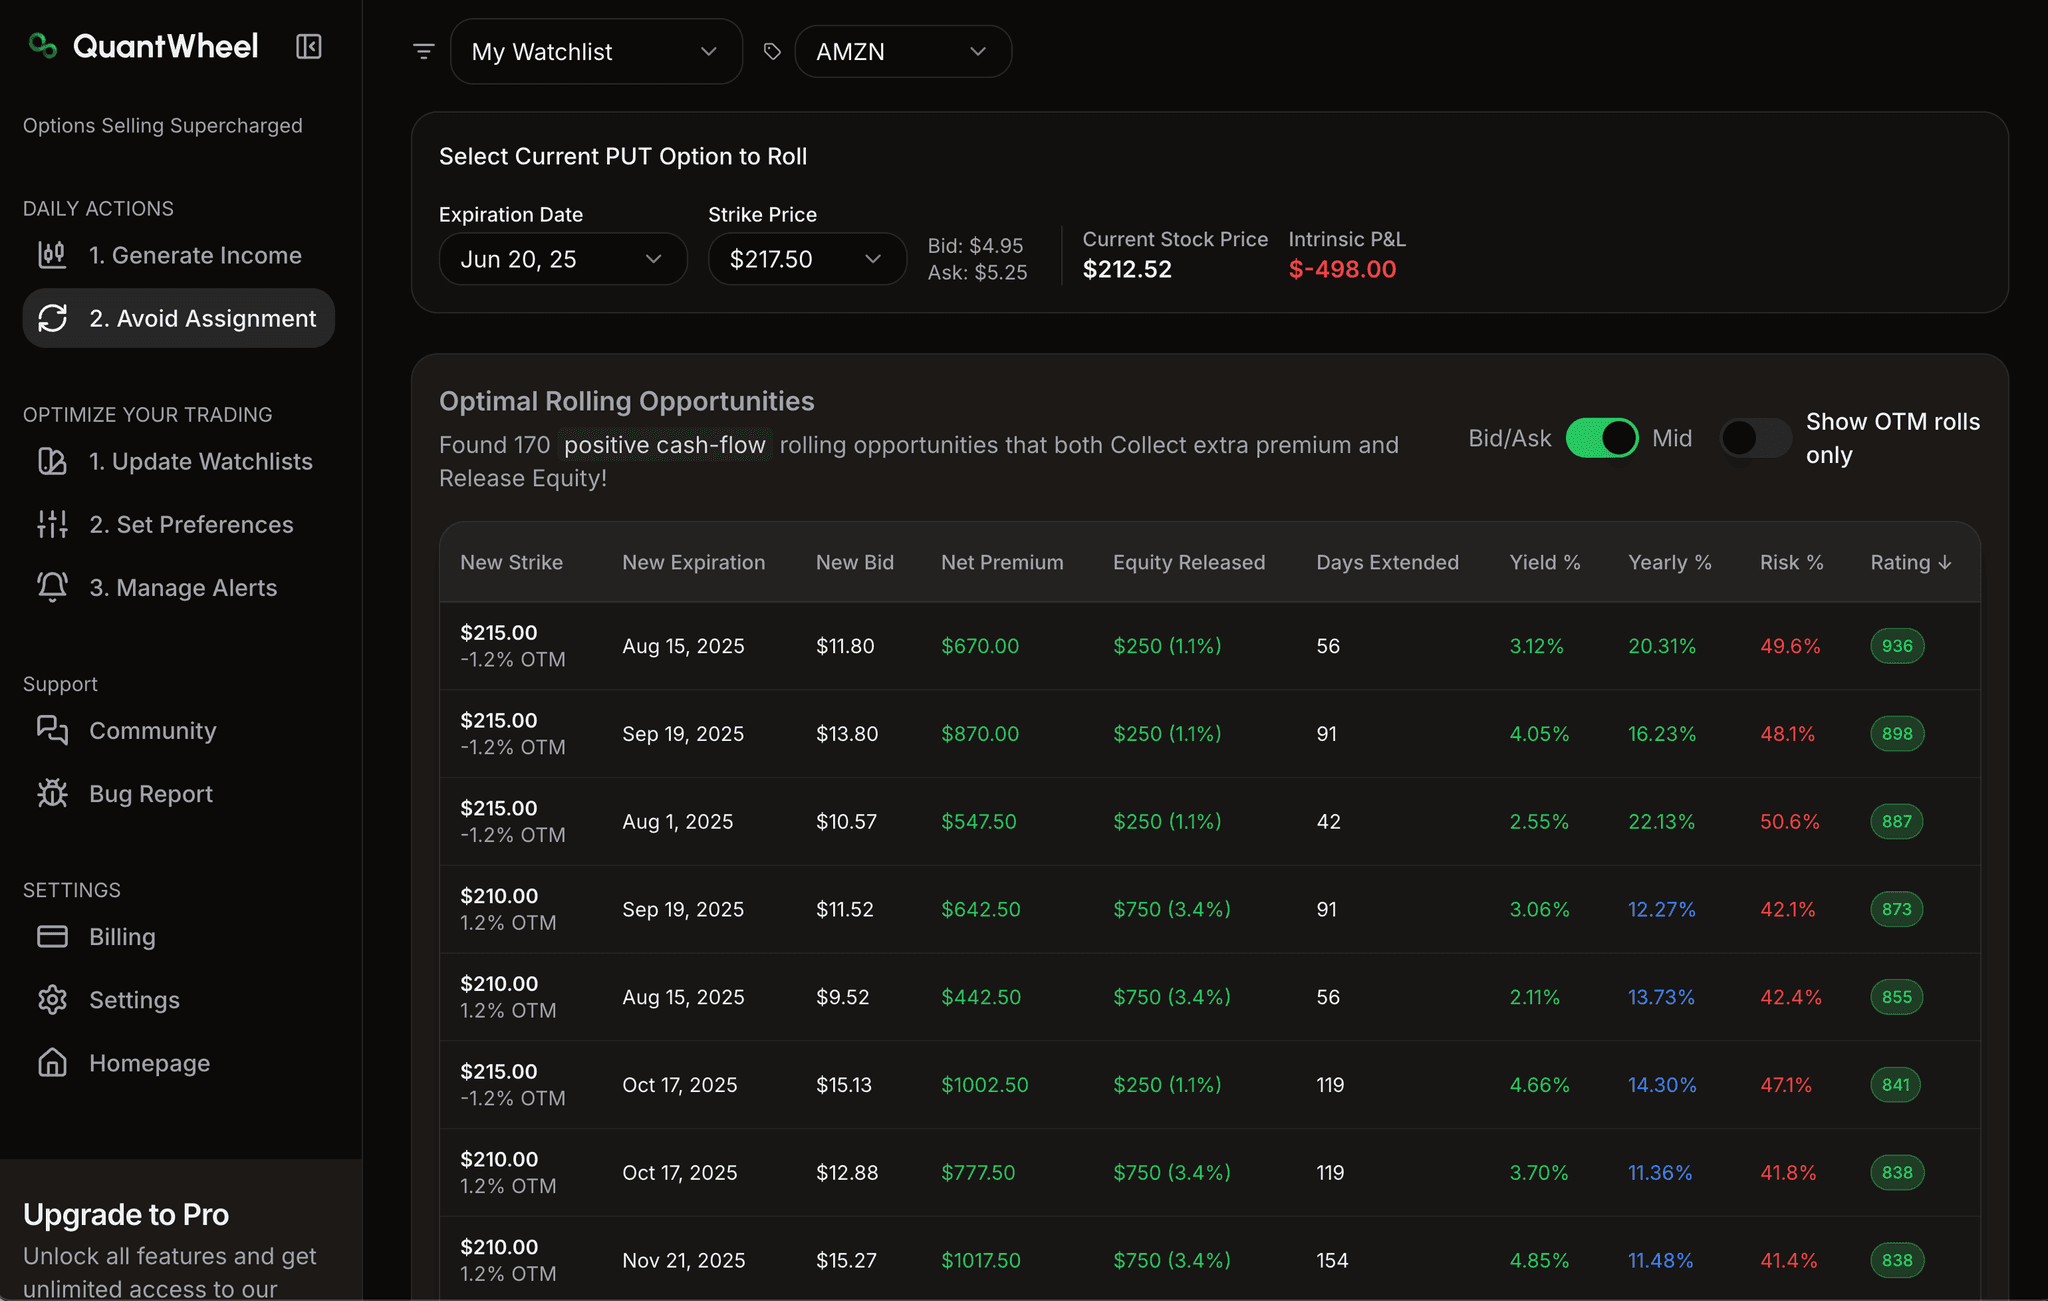Navigate to Homepage
Image resolution: width=2048 pixels, height=1301 pixels.
click(148, 1062)
